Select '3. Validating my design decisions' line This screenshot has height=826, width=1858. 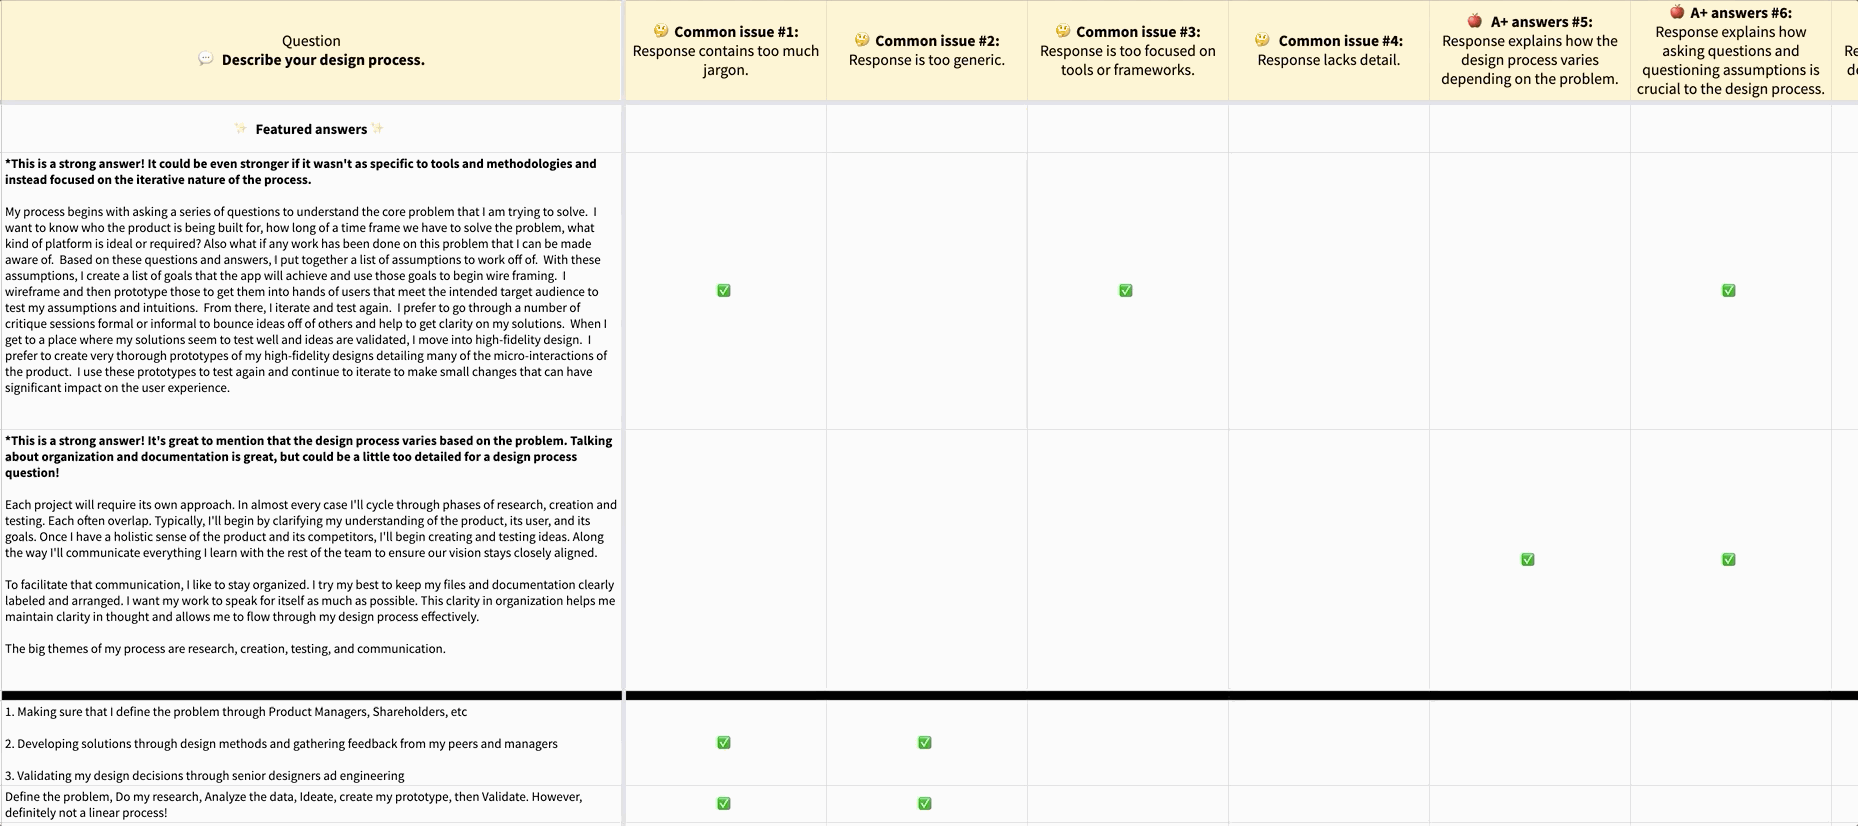(x=205, y=776)
